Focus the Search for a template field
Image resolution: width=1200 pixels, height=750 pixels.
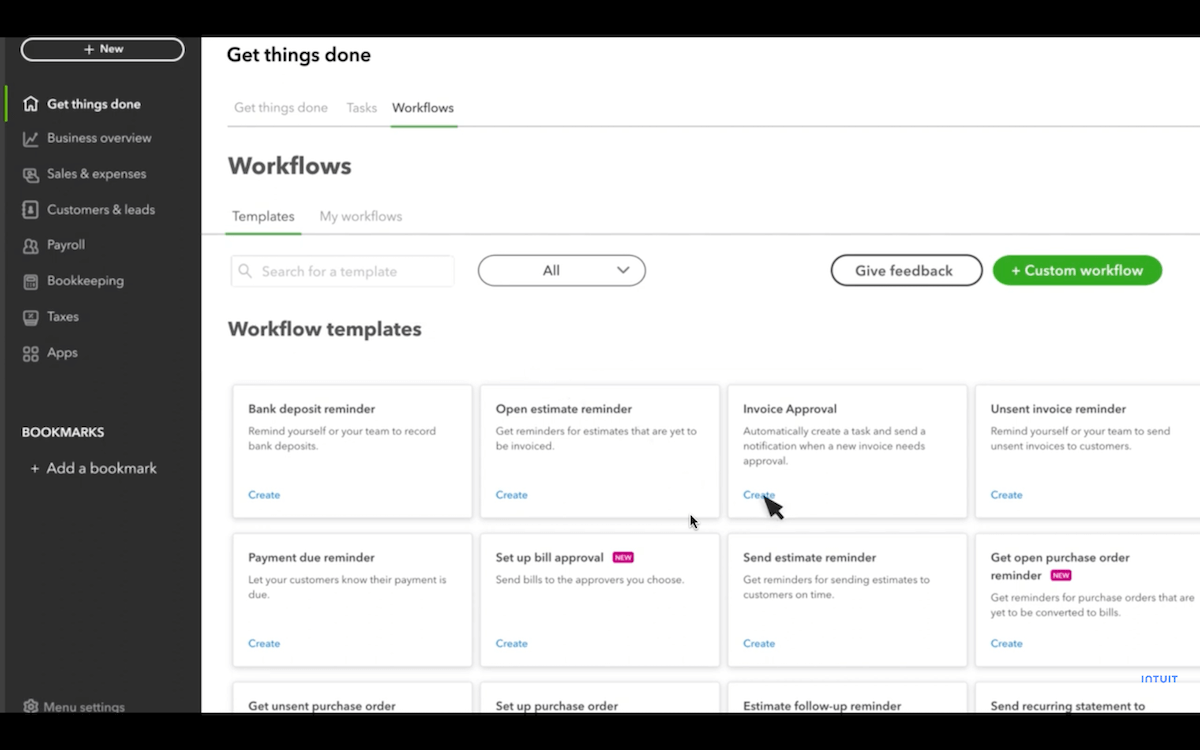(342, 271)
